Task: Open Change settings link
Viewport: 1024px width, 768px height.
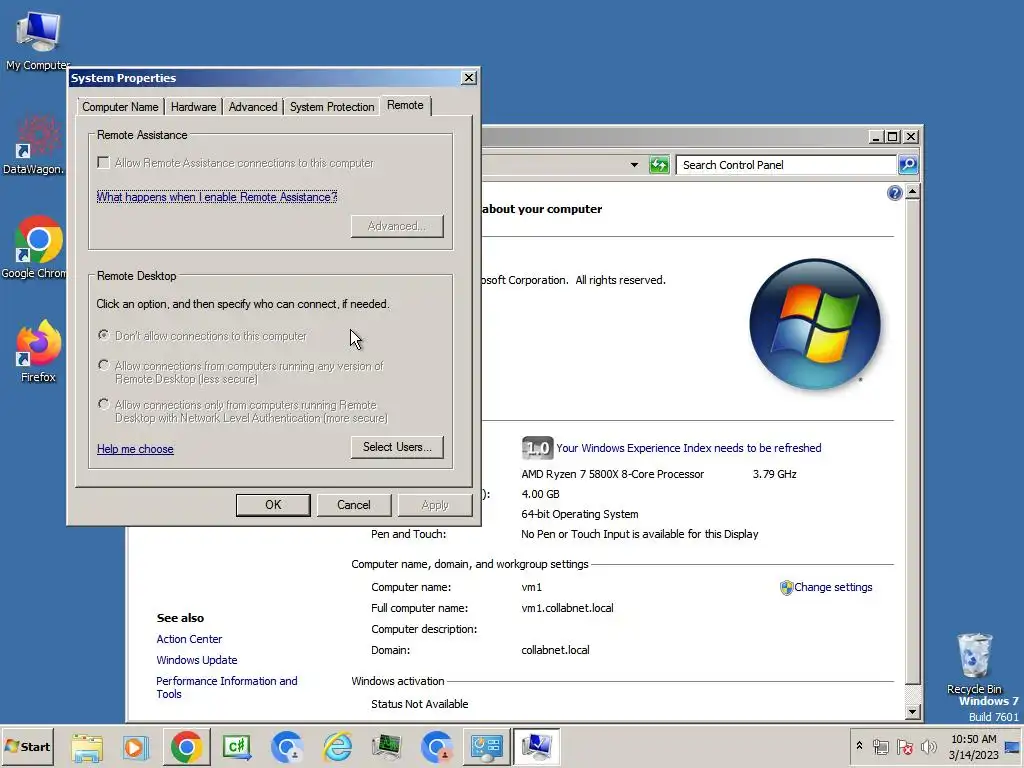Action: 833,587
